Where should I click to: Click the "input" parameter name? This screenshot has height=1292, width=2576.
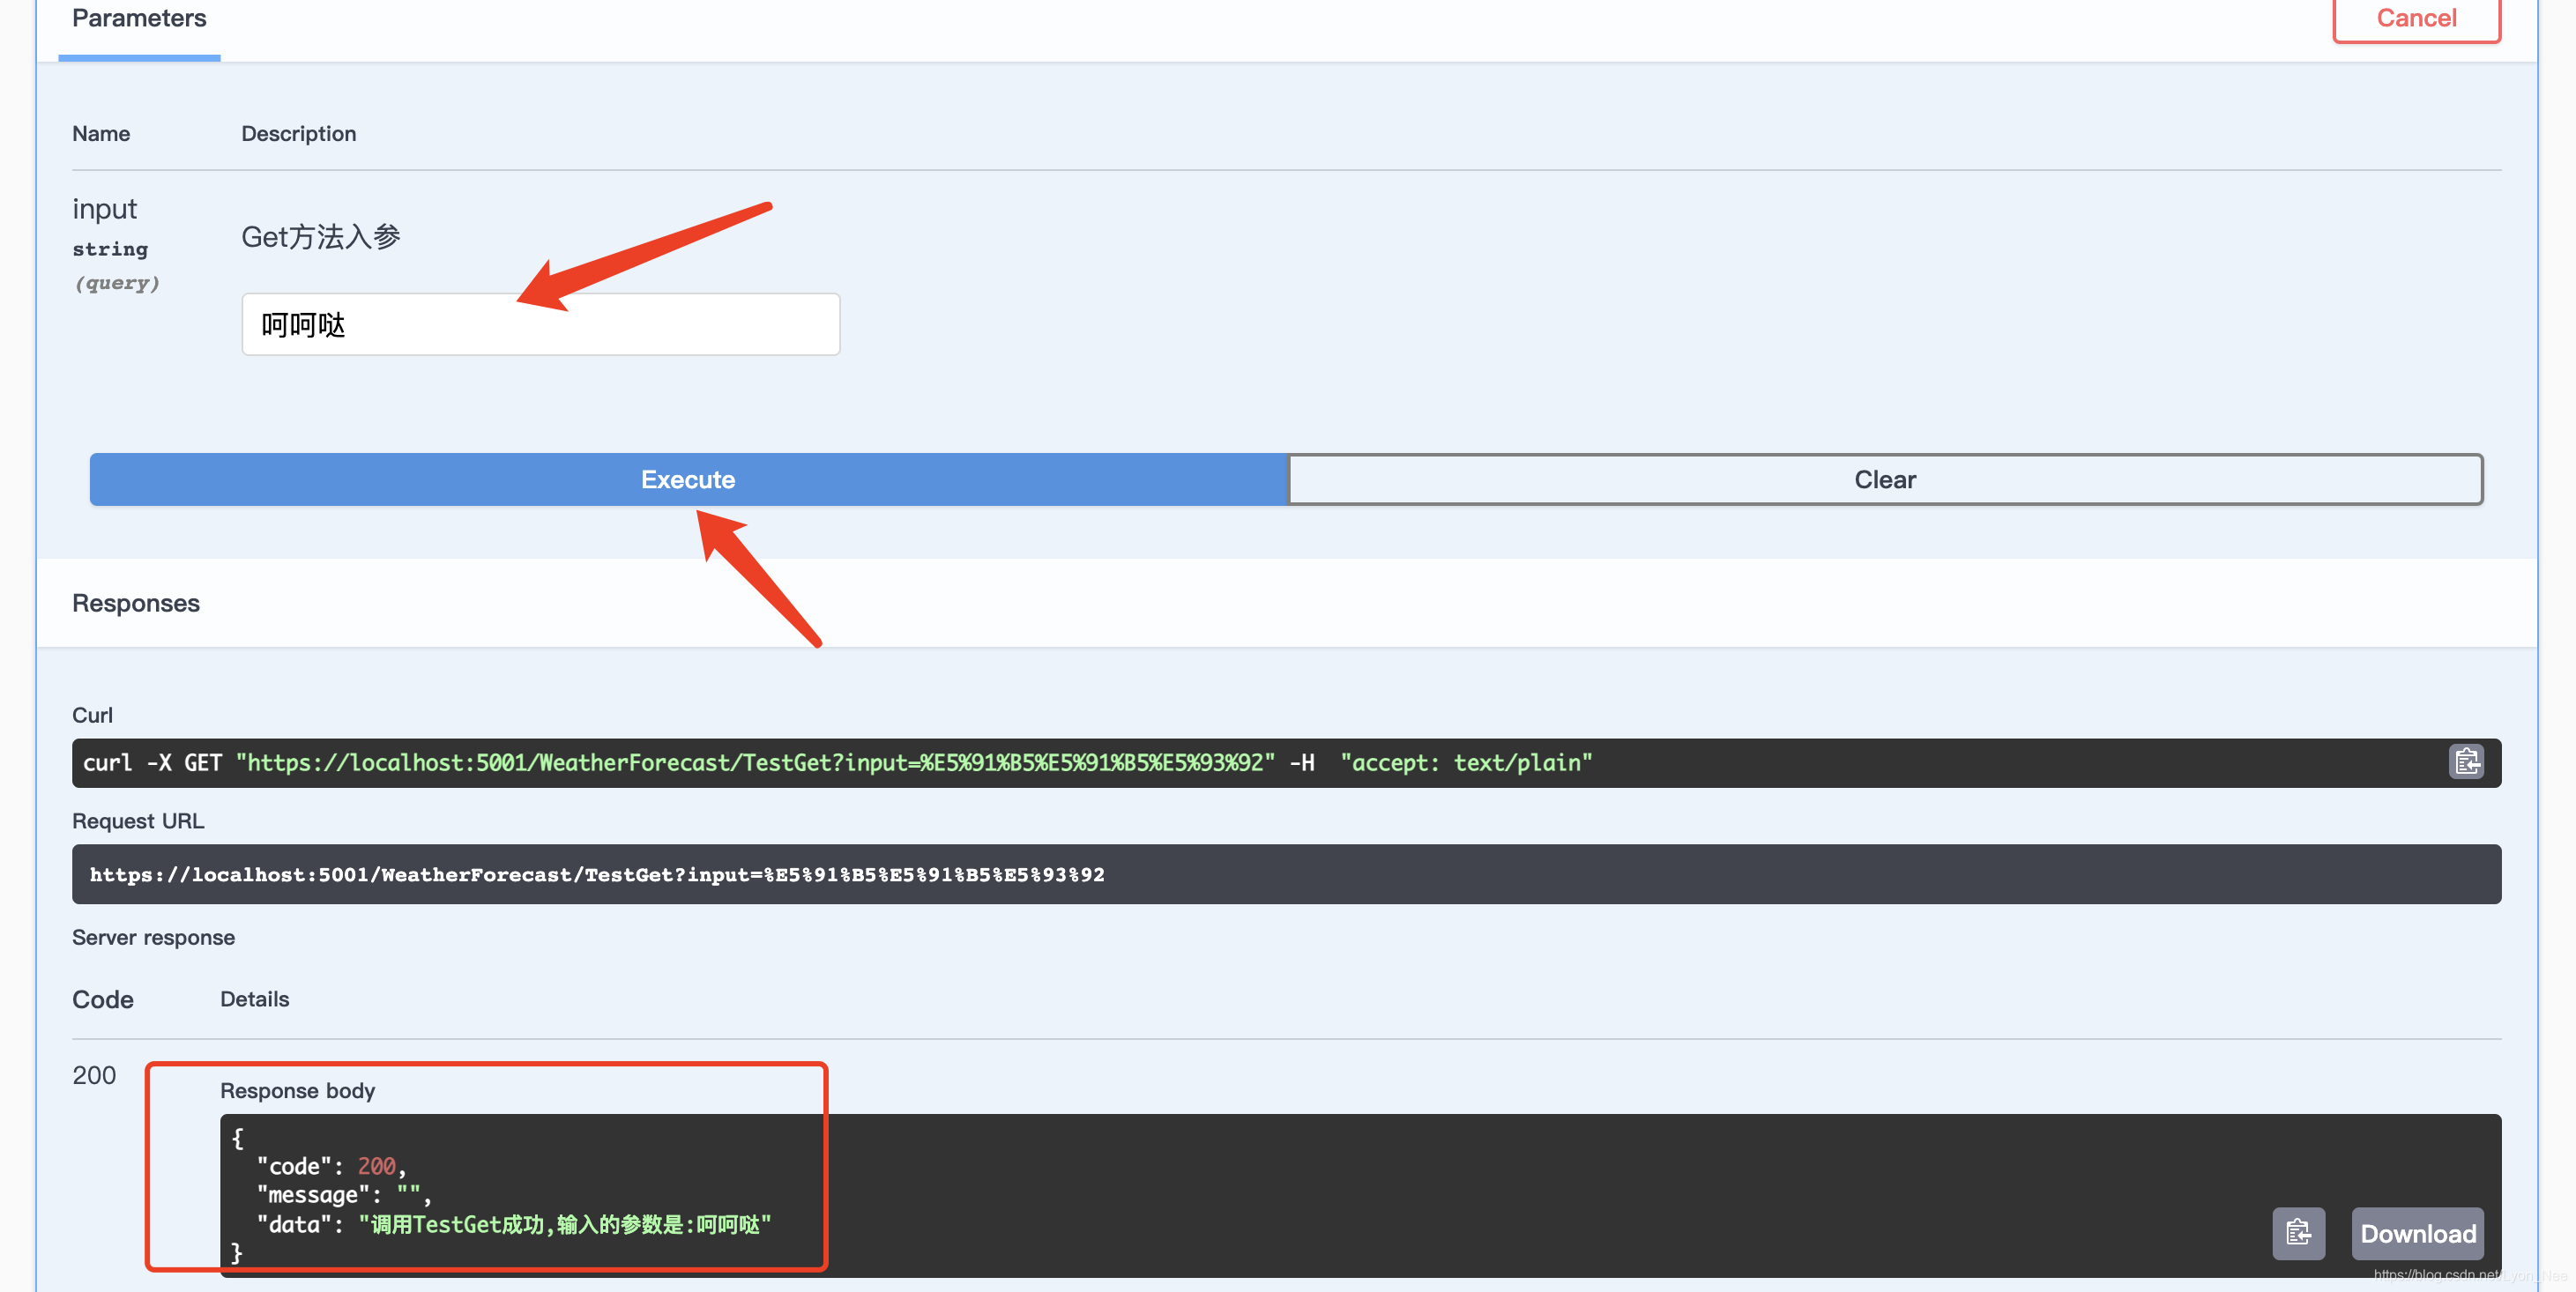(105, 209)
